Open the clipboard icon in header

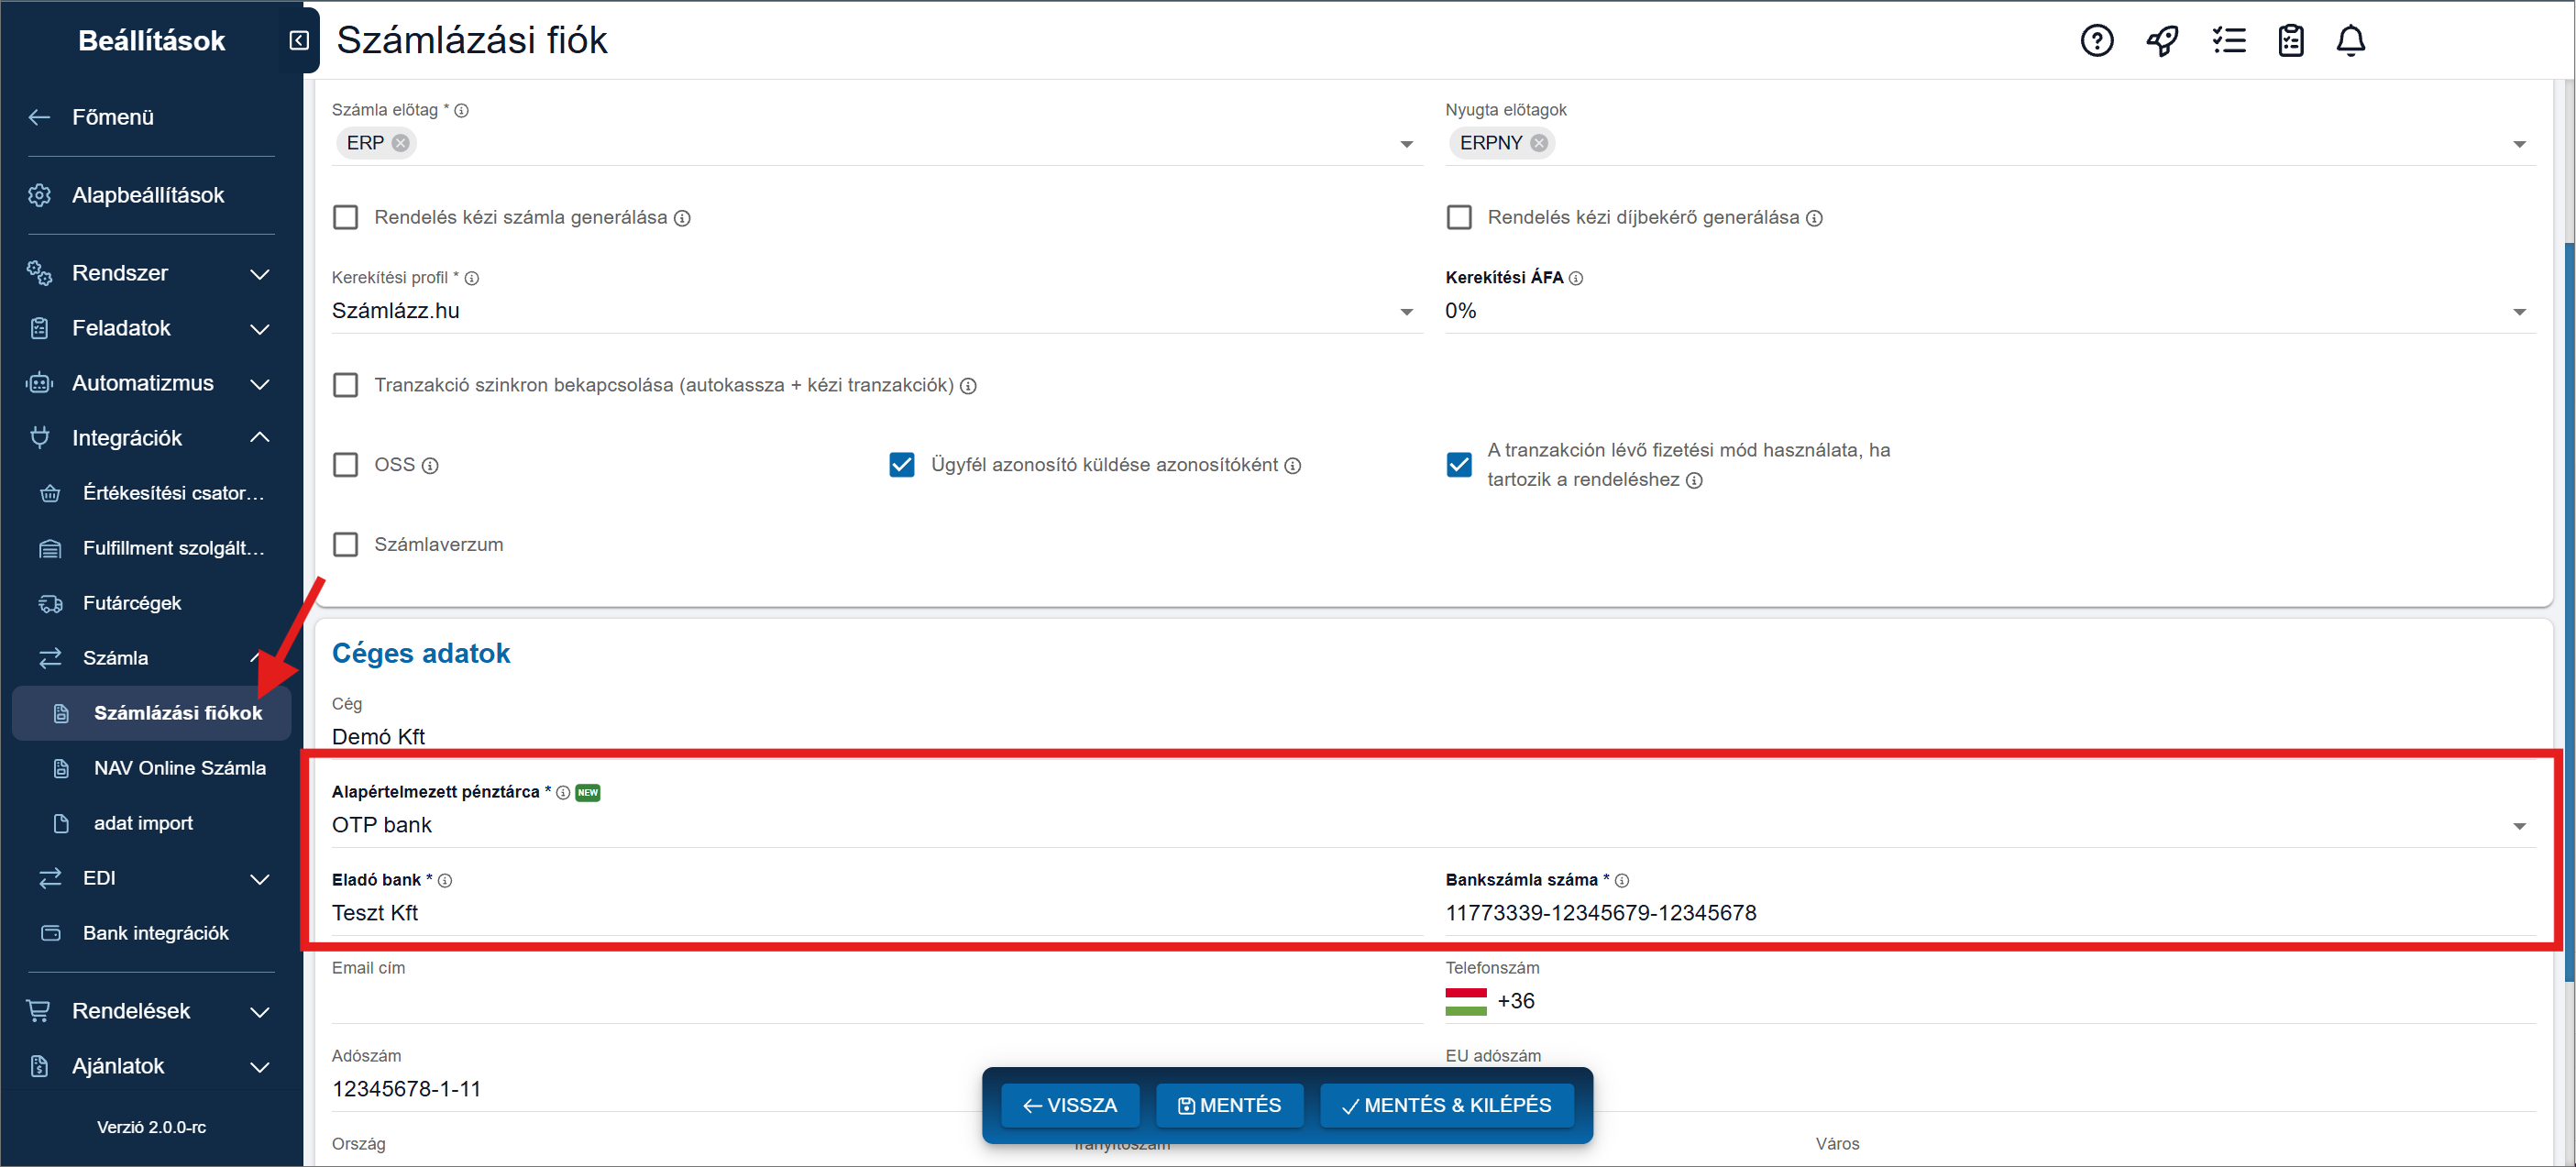[x=2290, y=41]
